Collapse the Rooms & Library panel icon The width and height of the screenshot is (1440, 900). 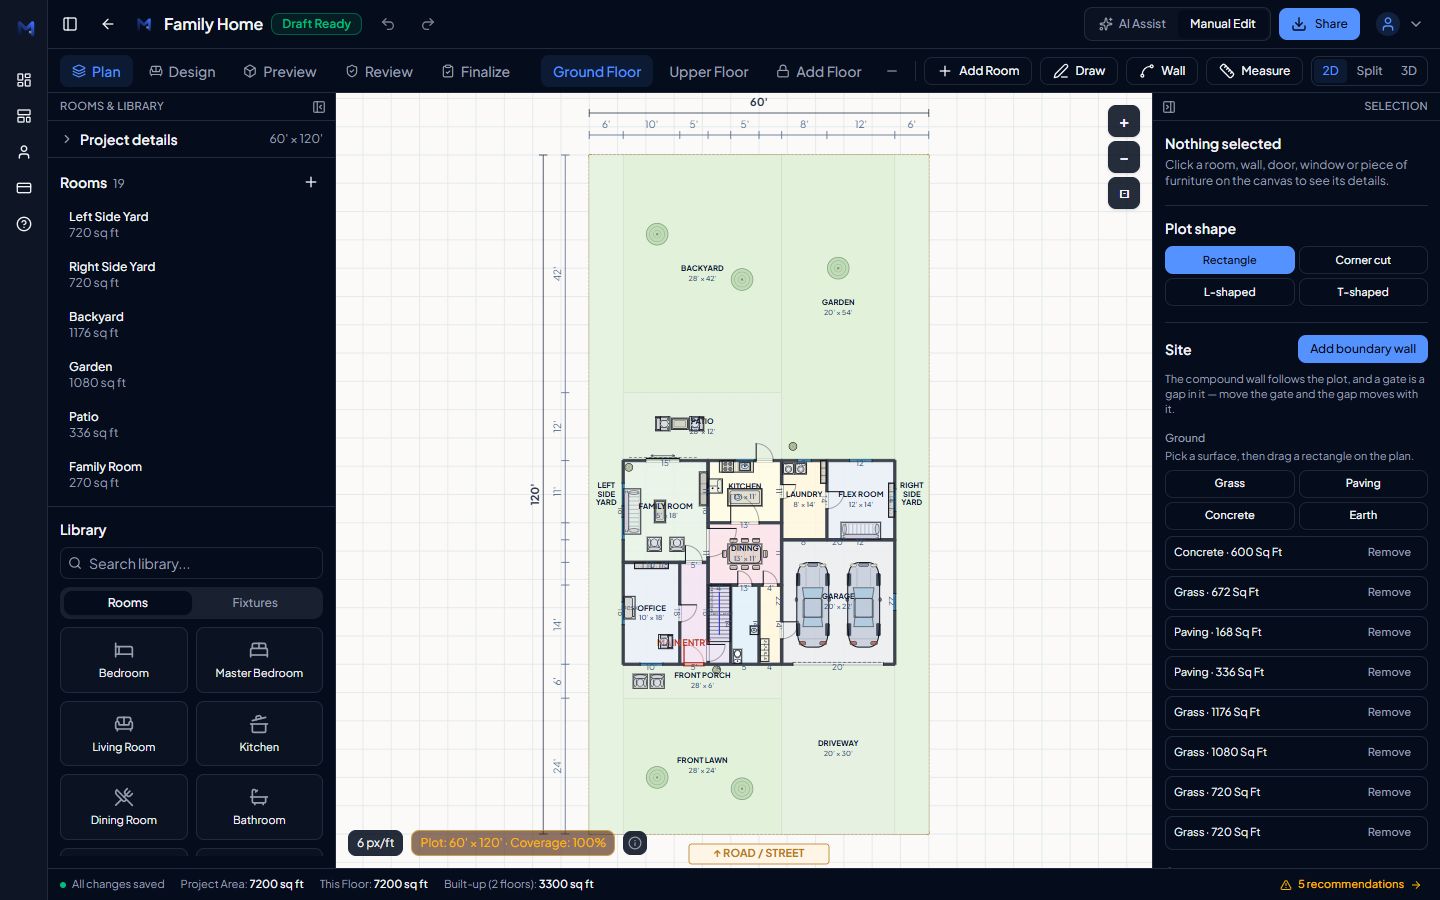(x=319, y=106)
